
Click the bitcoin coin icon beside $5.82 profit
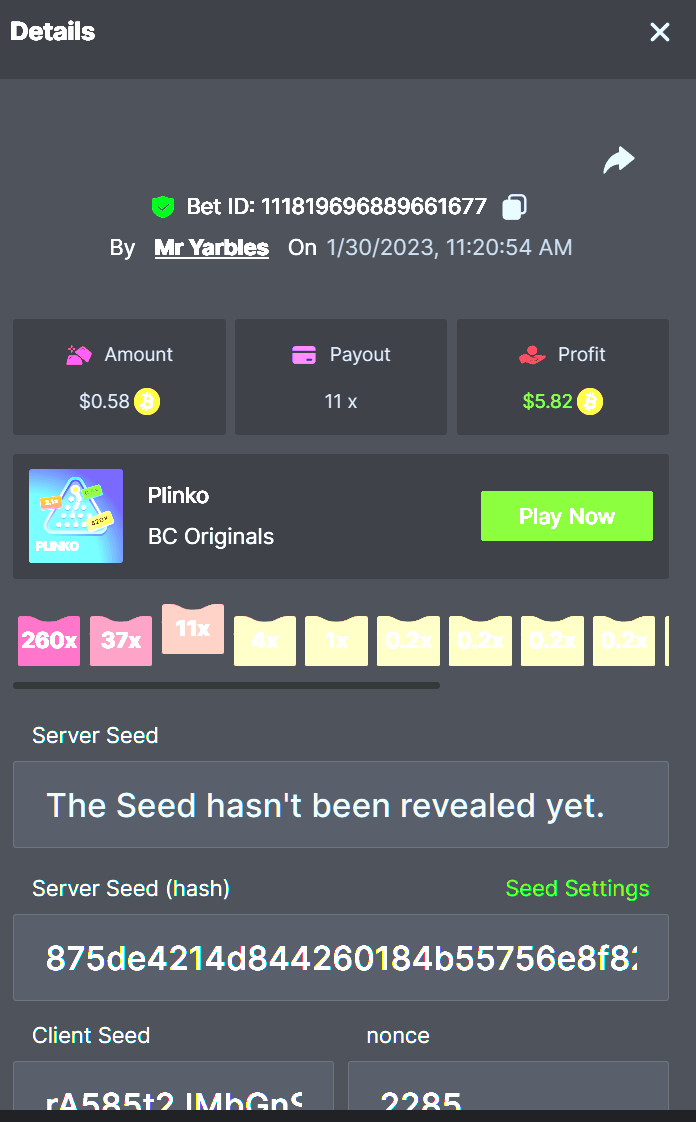click(590, 401)
